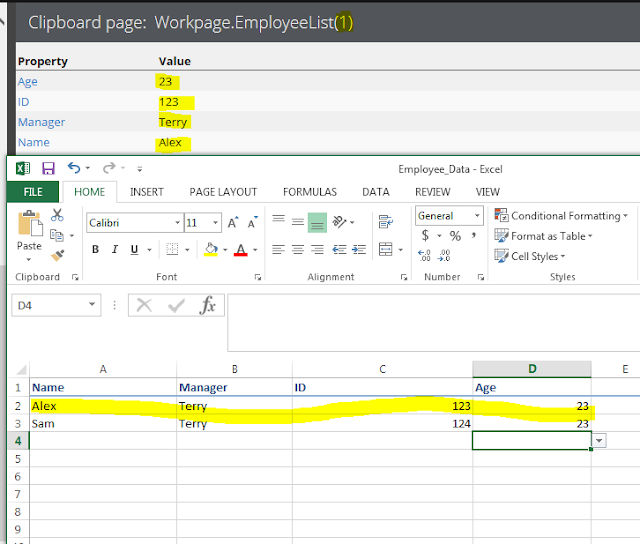Click the Redo arrow icon
640x544 pixels.
[x=109, y=167]
